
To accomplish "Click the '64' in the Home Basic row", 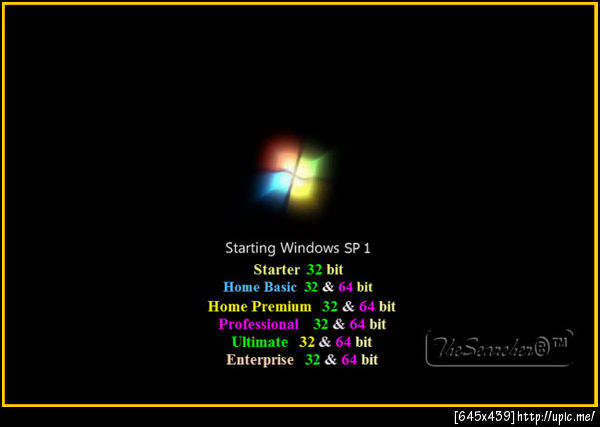I will pos(346,287).
